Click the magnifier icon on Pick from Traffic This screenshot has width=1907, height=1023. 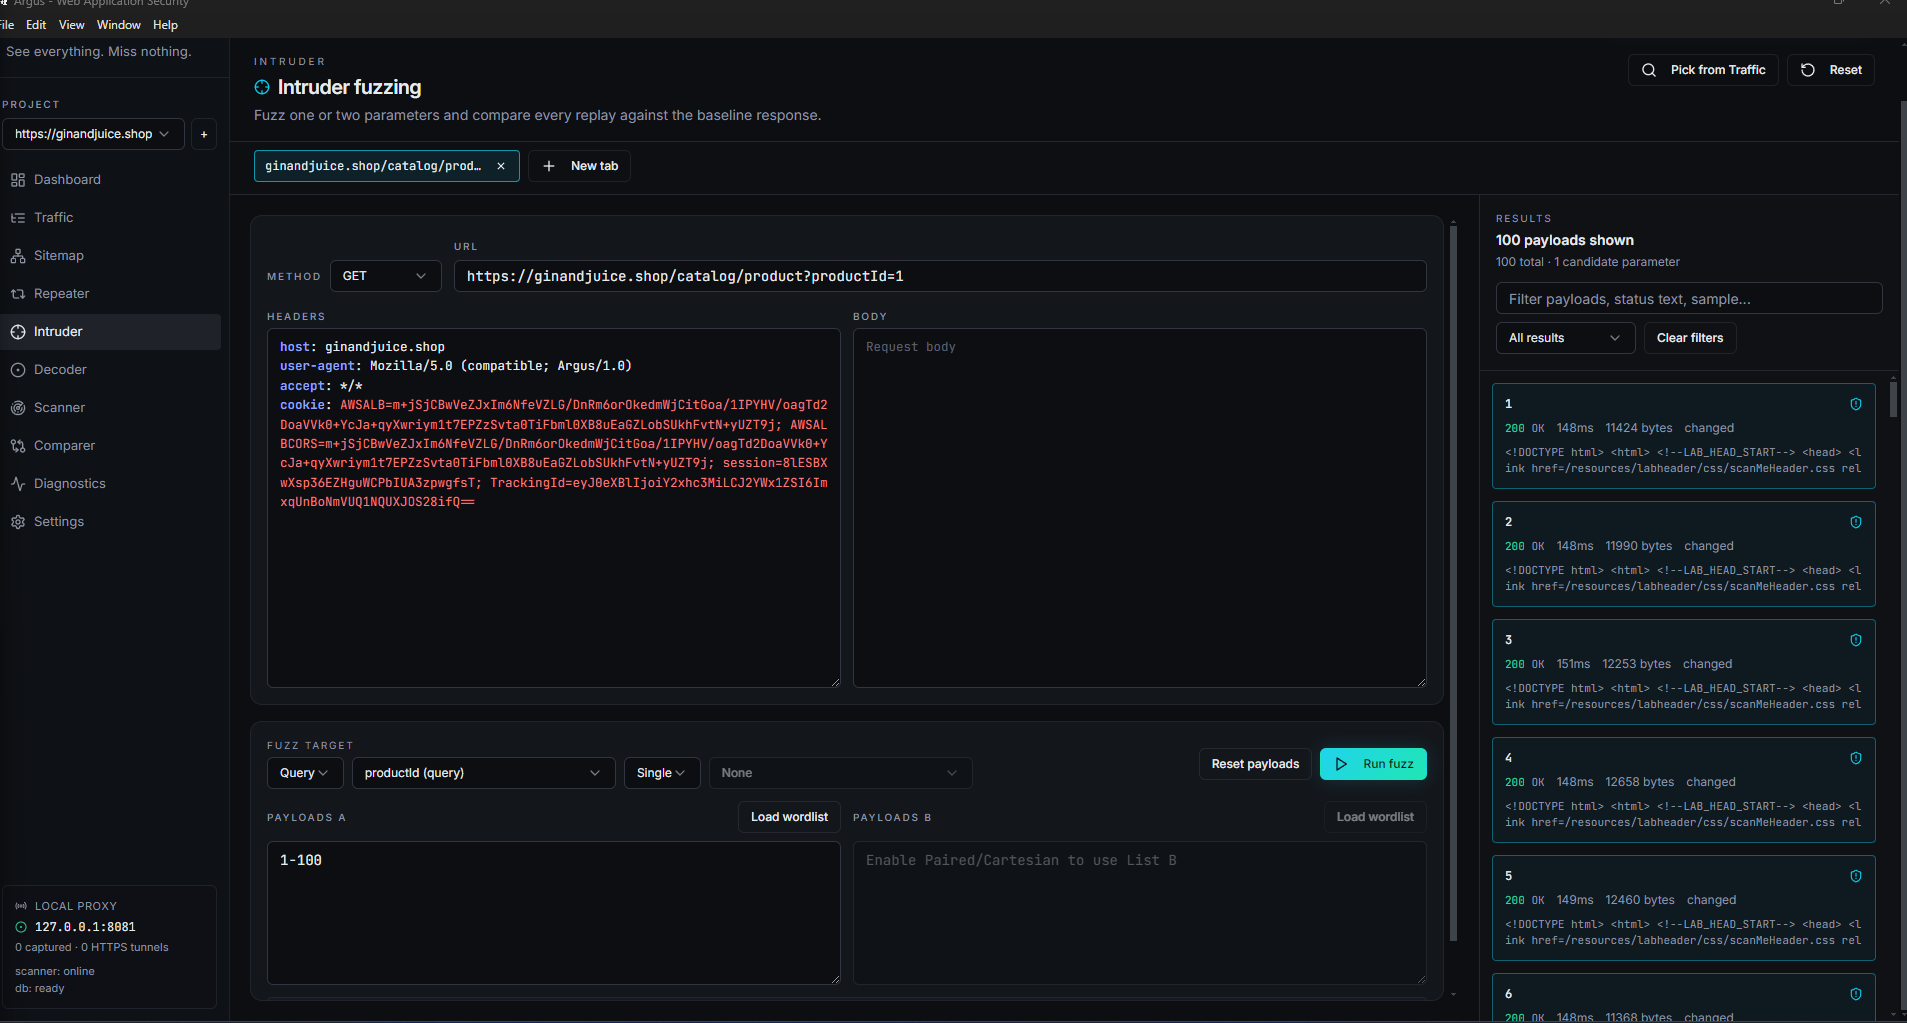pyautogui.click(x=1649, y=70)
